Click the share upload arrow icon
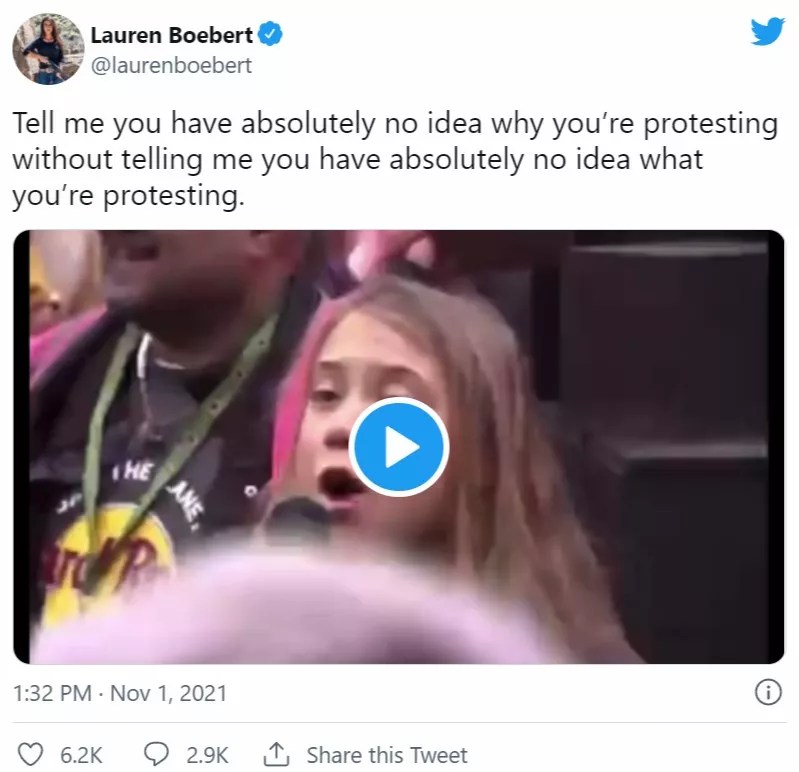 tap(276, 754)
